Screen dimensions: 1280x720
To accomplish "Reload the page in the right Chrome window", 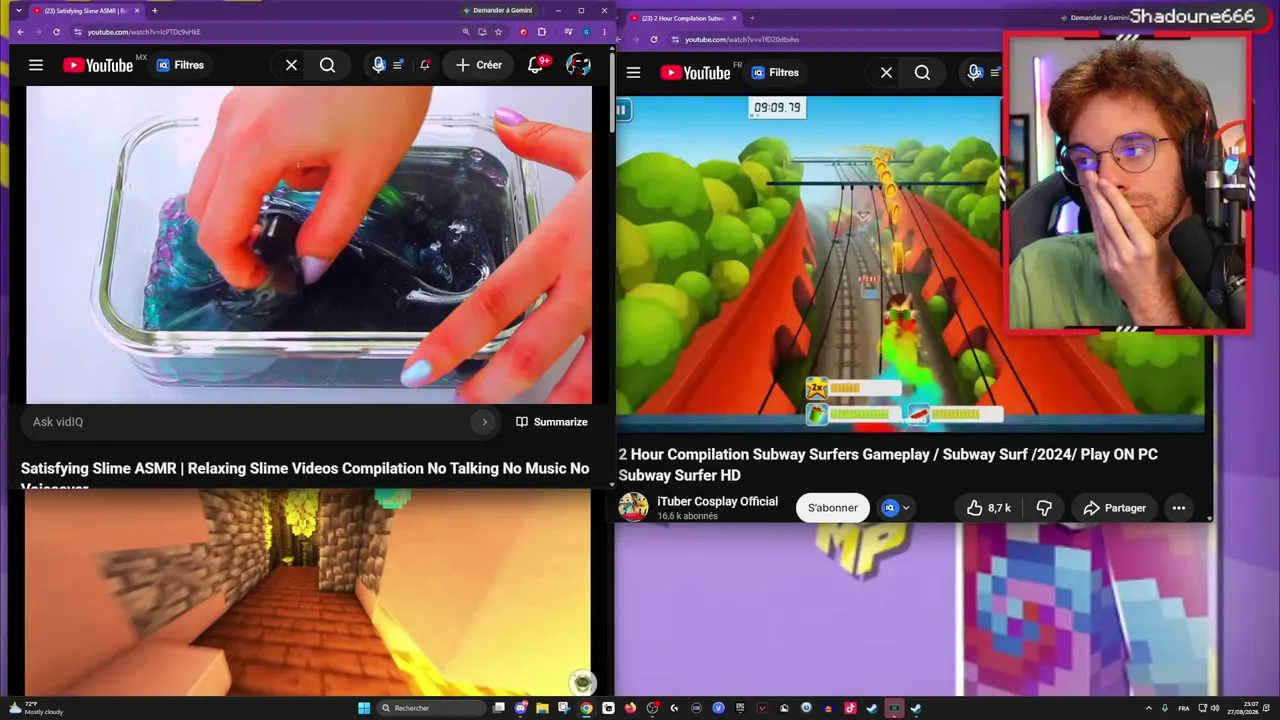I will 654,40.
